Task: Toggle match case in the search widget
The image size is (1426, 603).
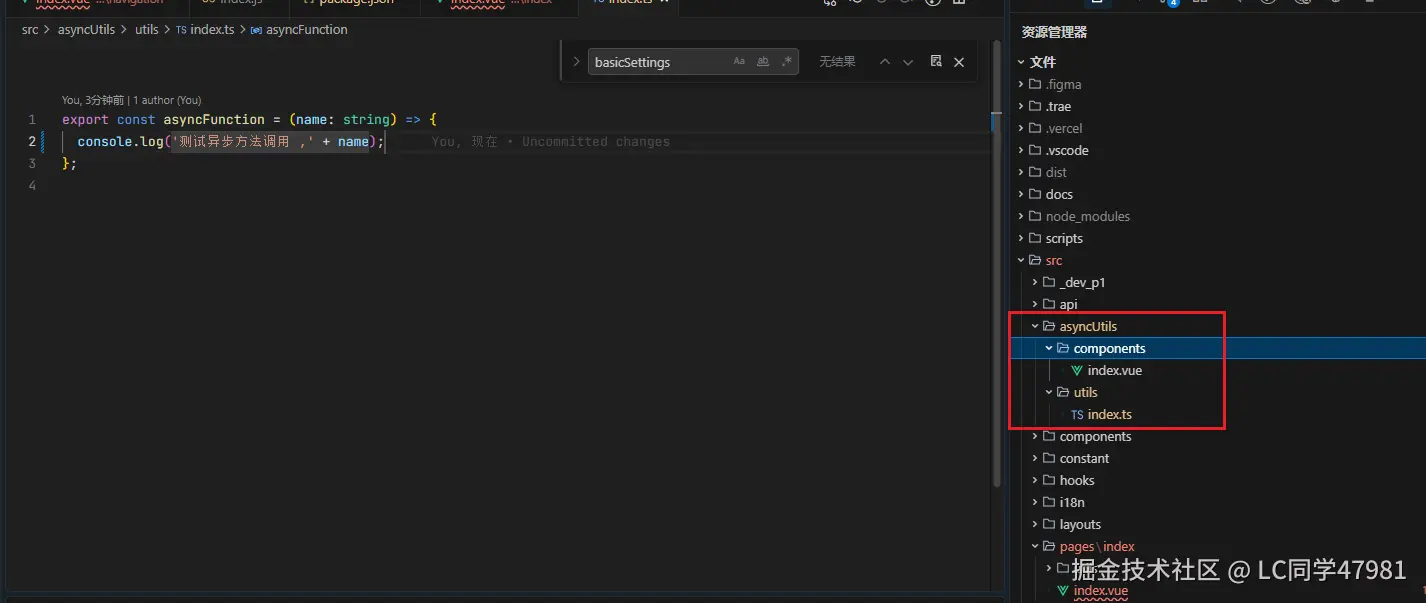Action: coord(740,61)
